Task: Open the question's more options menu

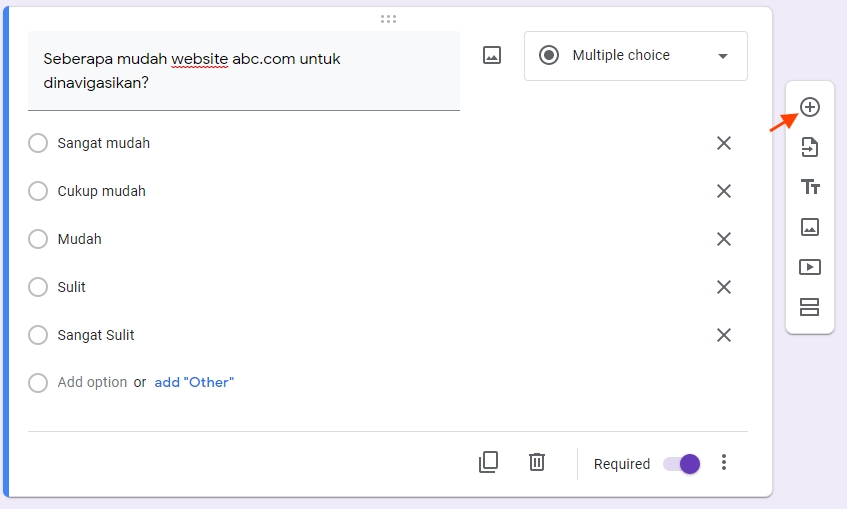Action: coord(725,462)
